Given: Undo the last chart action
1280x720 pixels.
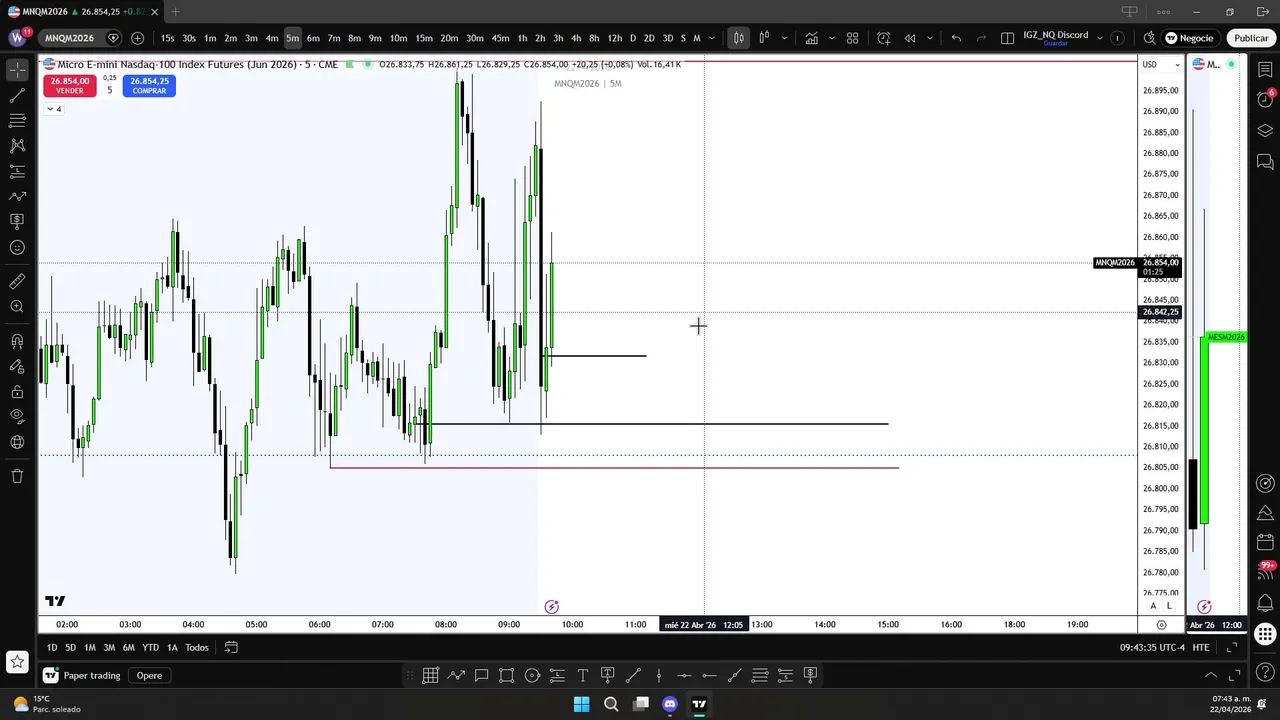Looking at the screenshot, I should tap(957, 38).
